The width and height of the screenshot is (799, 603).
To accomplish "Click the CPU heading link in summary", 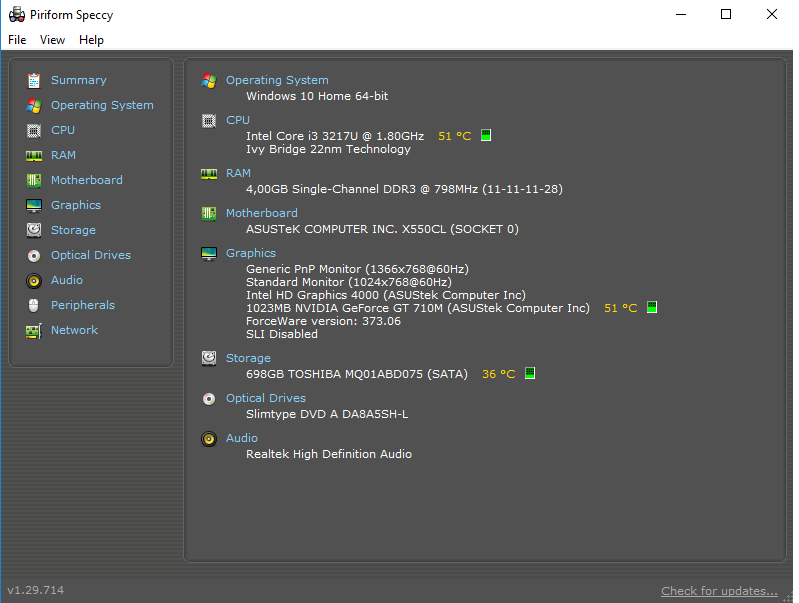I will click(x=238, y=120).
